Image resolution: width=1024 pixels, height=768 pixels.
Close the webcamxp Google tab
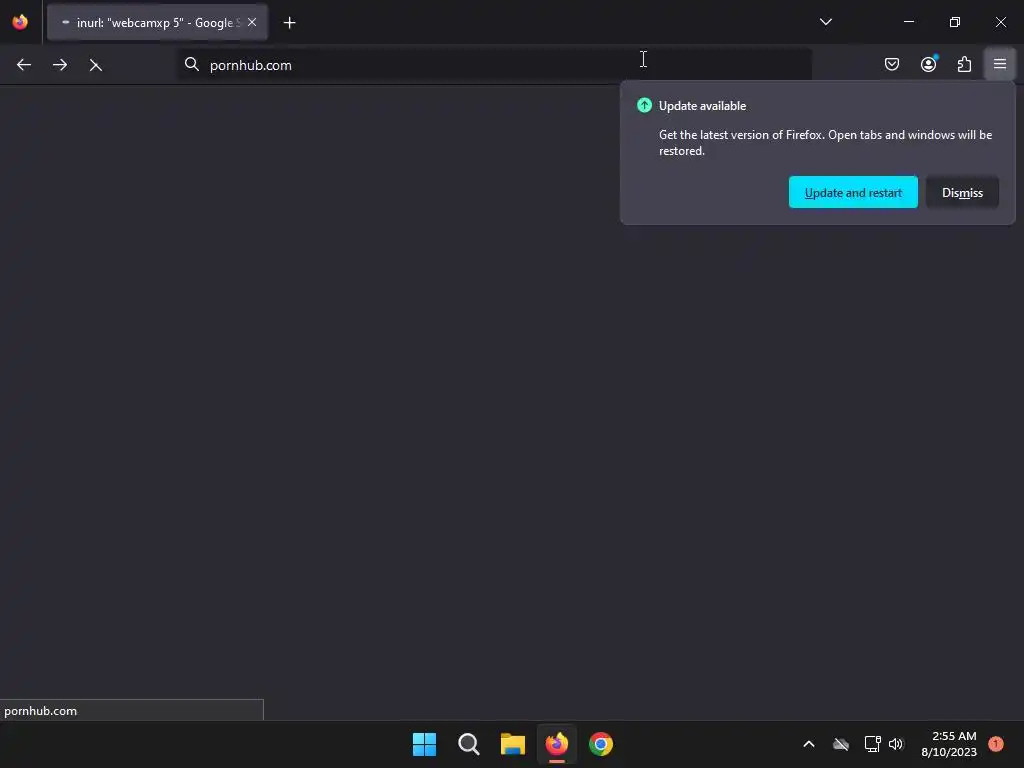[252, 22]
